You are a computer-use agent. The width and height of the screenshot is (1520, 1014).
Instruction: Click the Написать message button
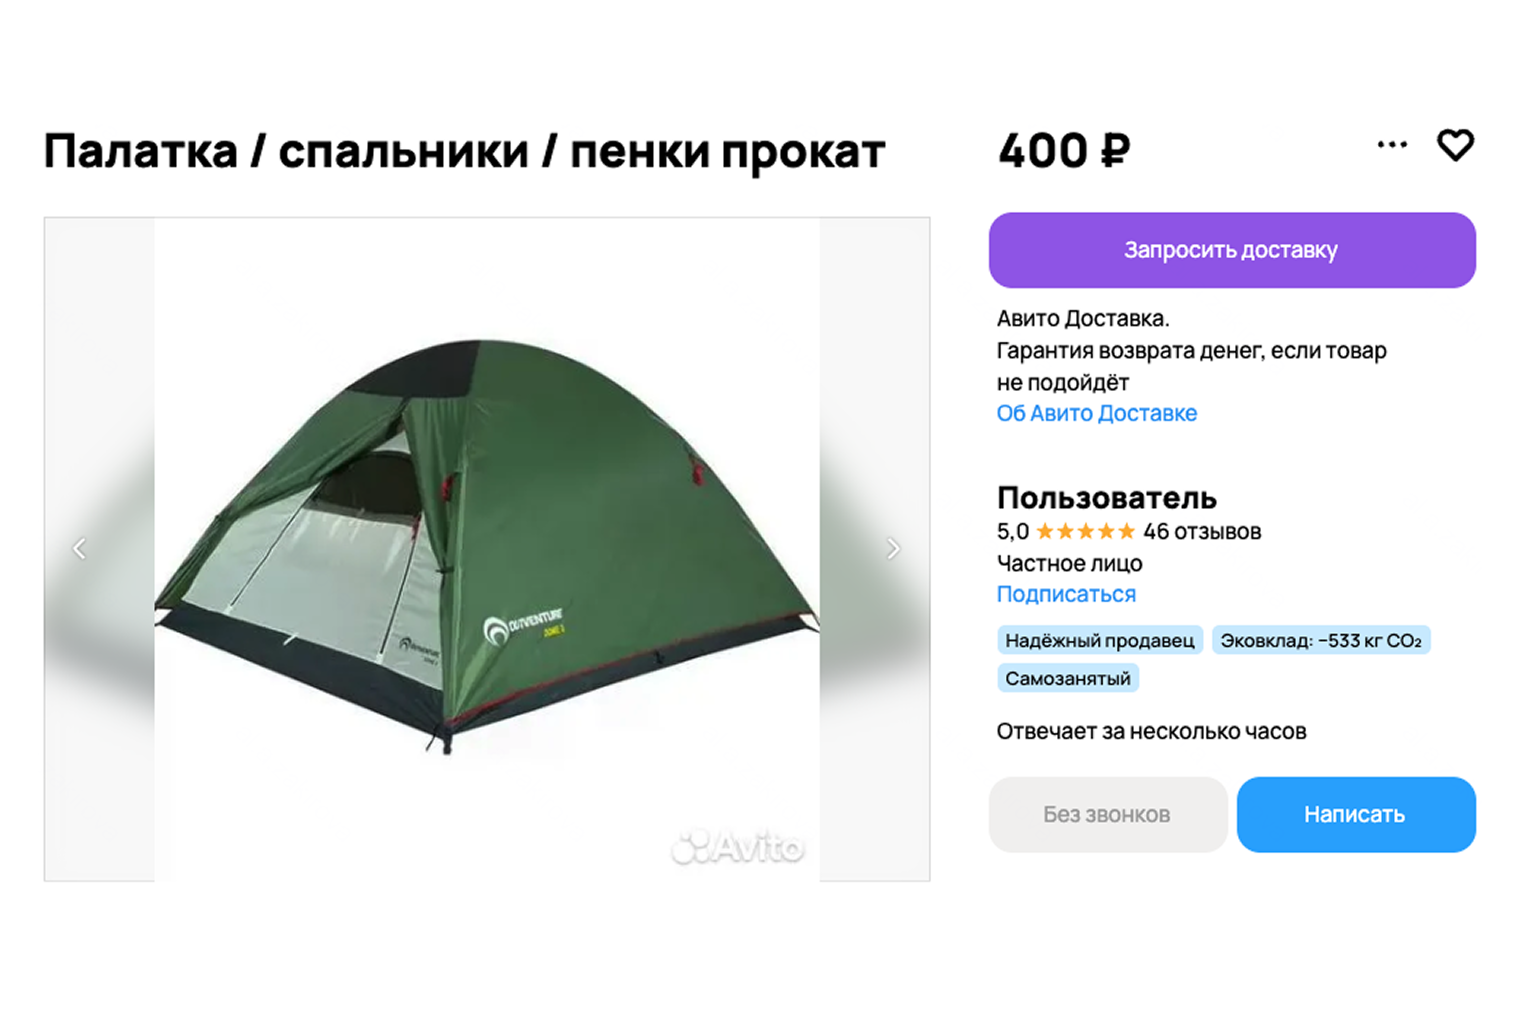[x=1356, y=815]
